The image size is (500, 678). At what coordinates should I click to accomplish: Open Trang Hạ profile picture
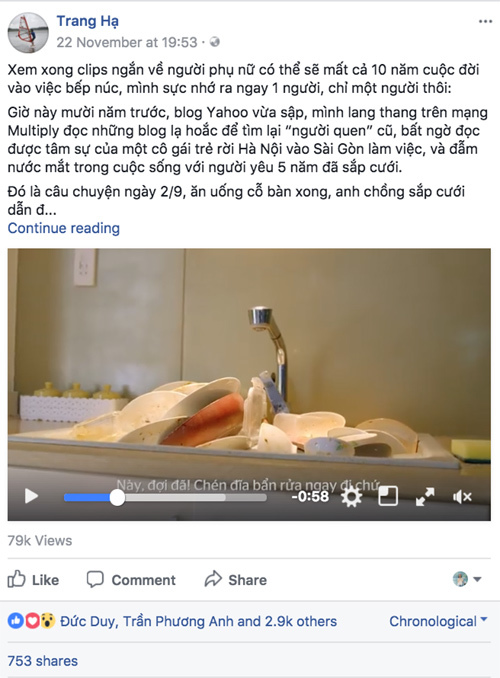point(28,32)
